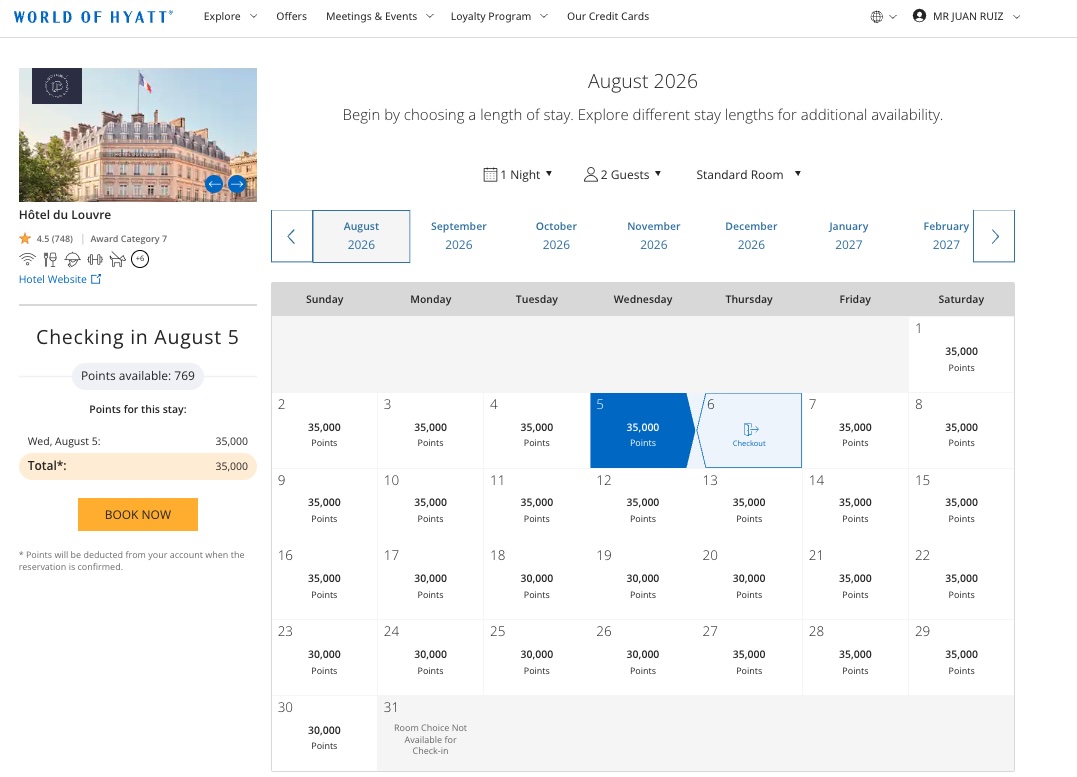The height and width of the screenshot is (777, 1077).
Task: Click the 4.5 (748) reviews rating
Action: click(54, 238)
